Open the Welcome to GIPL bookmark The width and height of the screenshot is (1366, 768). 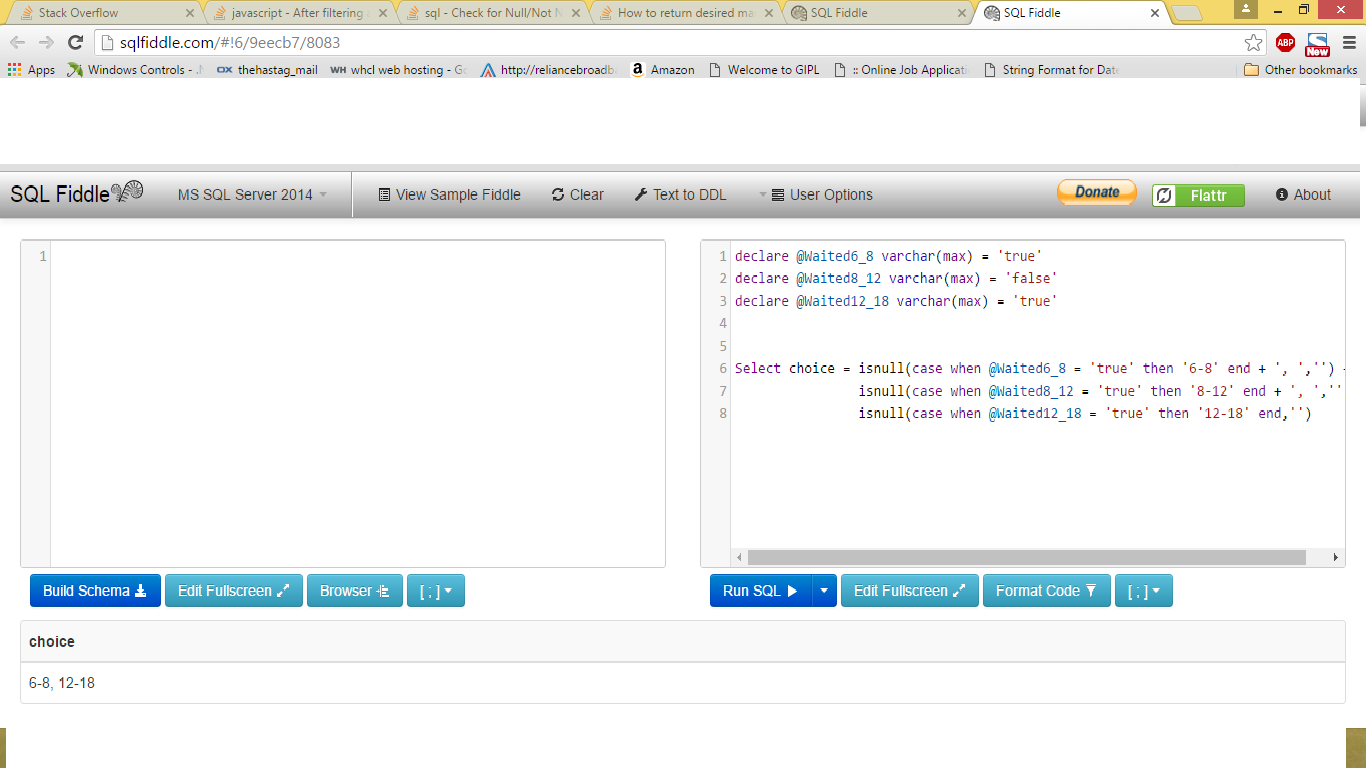point(764,70)
